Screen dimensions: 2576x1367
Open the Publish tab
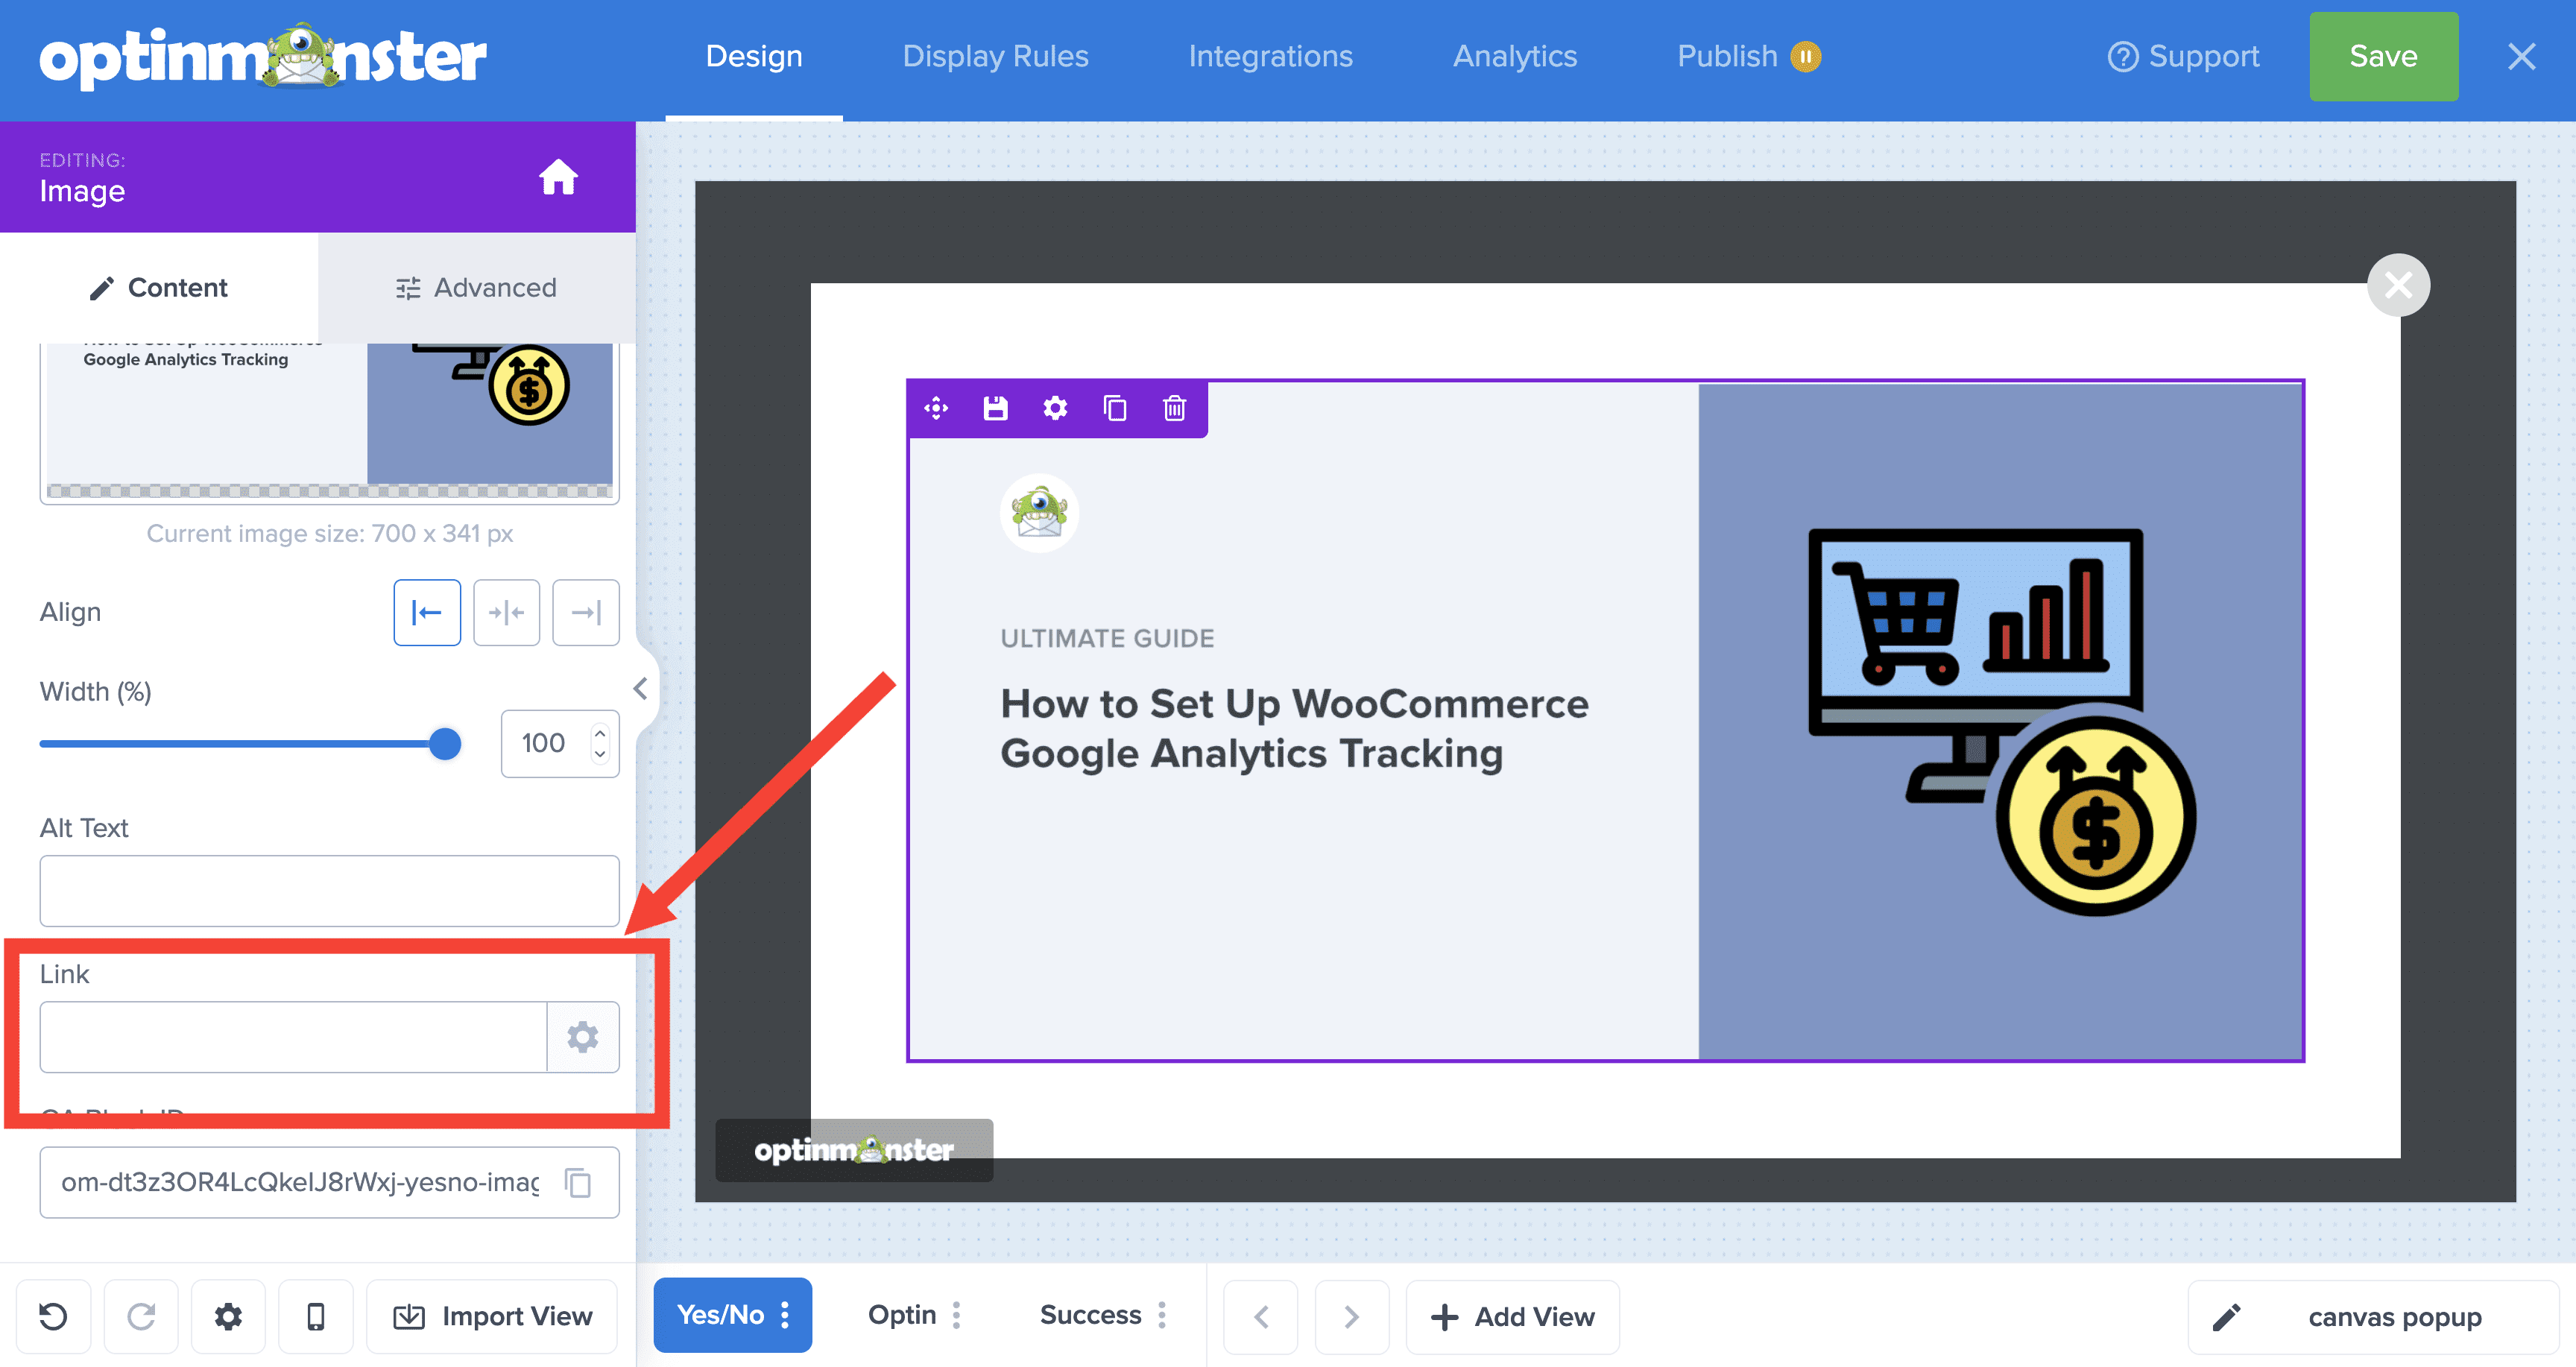[1727, 56]
